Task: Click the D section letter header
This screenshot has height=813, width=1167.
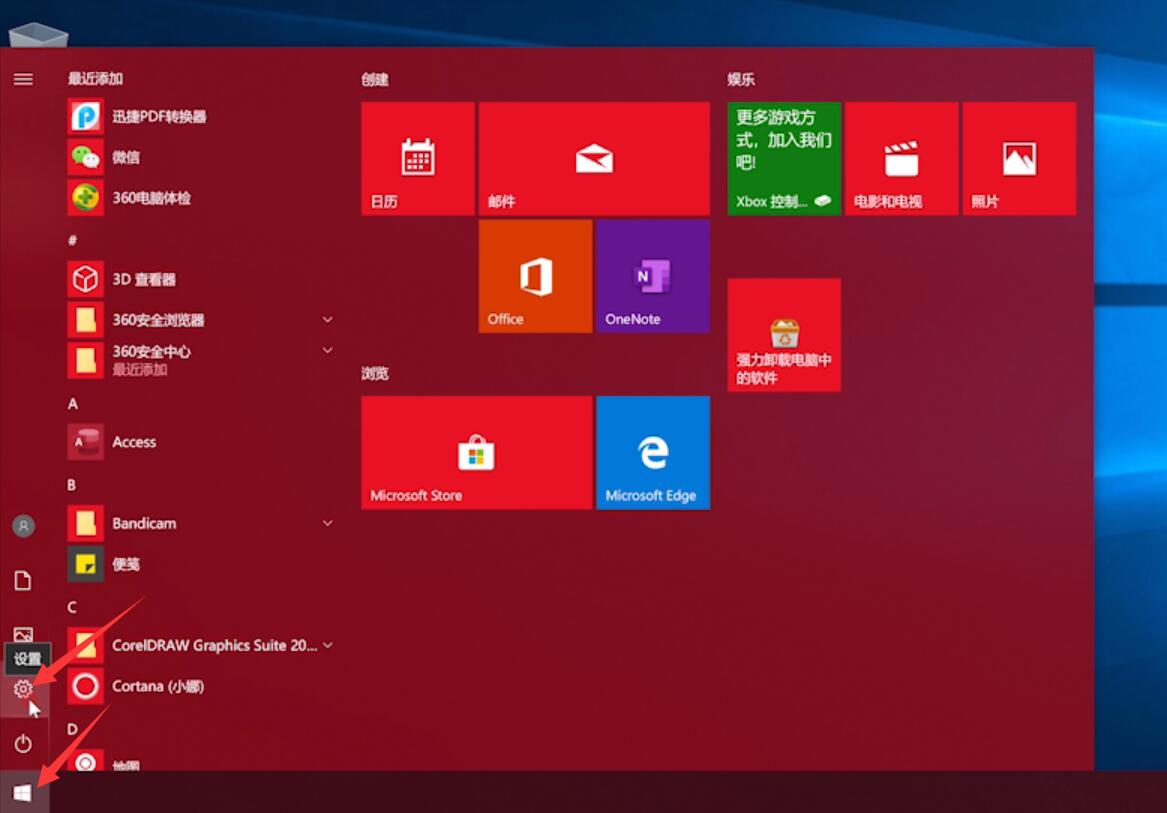Action: coord(72,729)
